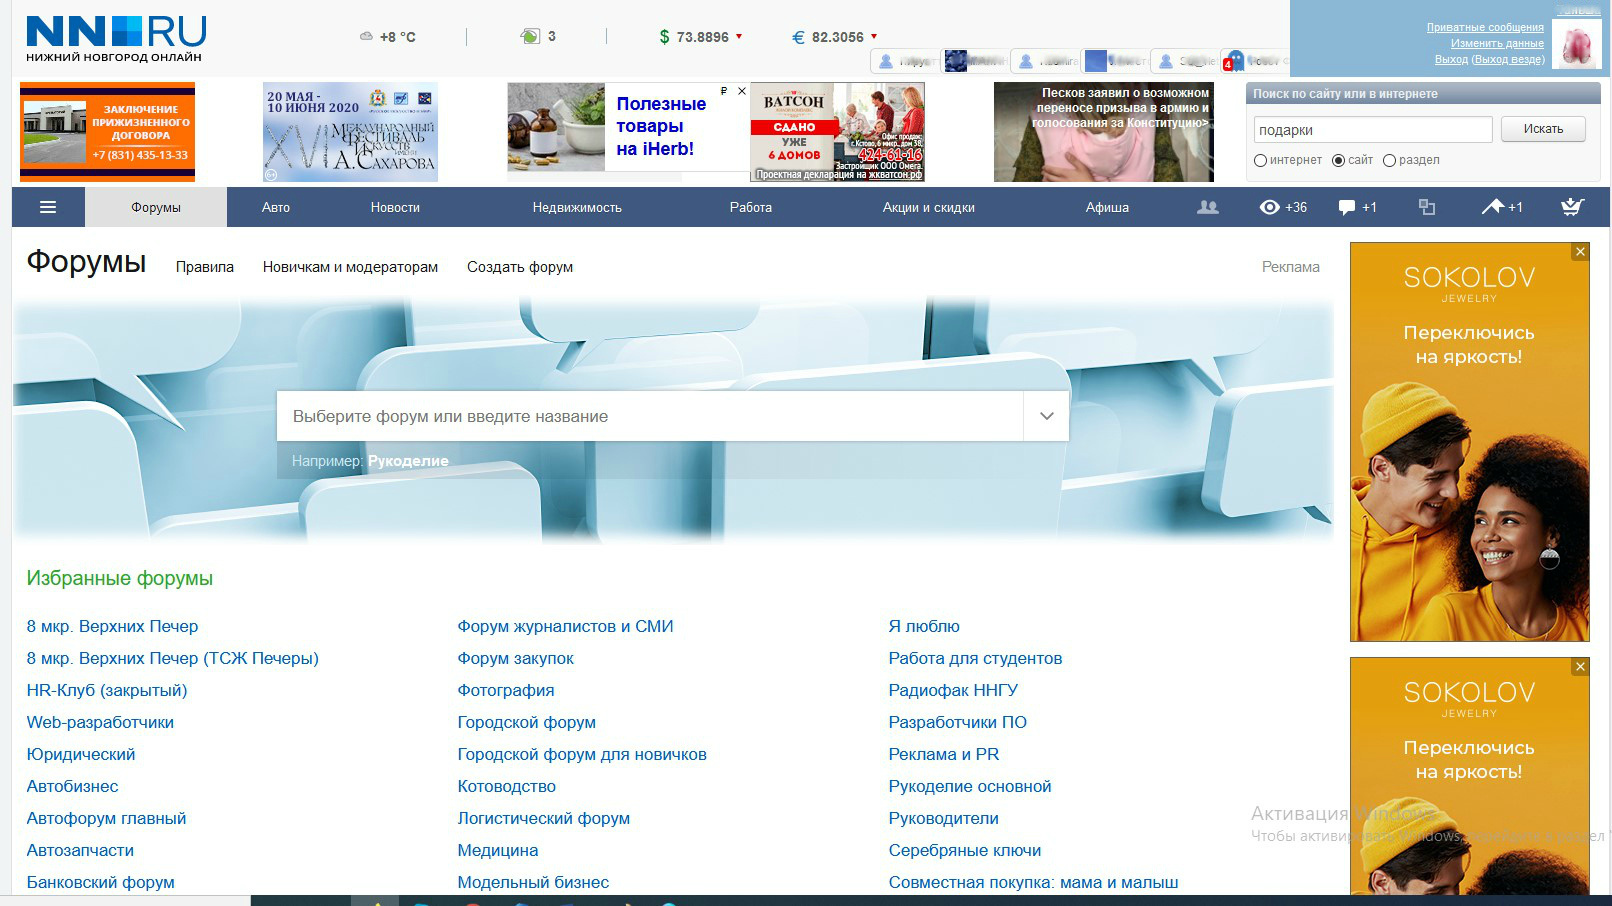
Task: Close the lower SOKOLOV ad banner
Action: point(1580,667)
